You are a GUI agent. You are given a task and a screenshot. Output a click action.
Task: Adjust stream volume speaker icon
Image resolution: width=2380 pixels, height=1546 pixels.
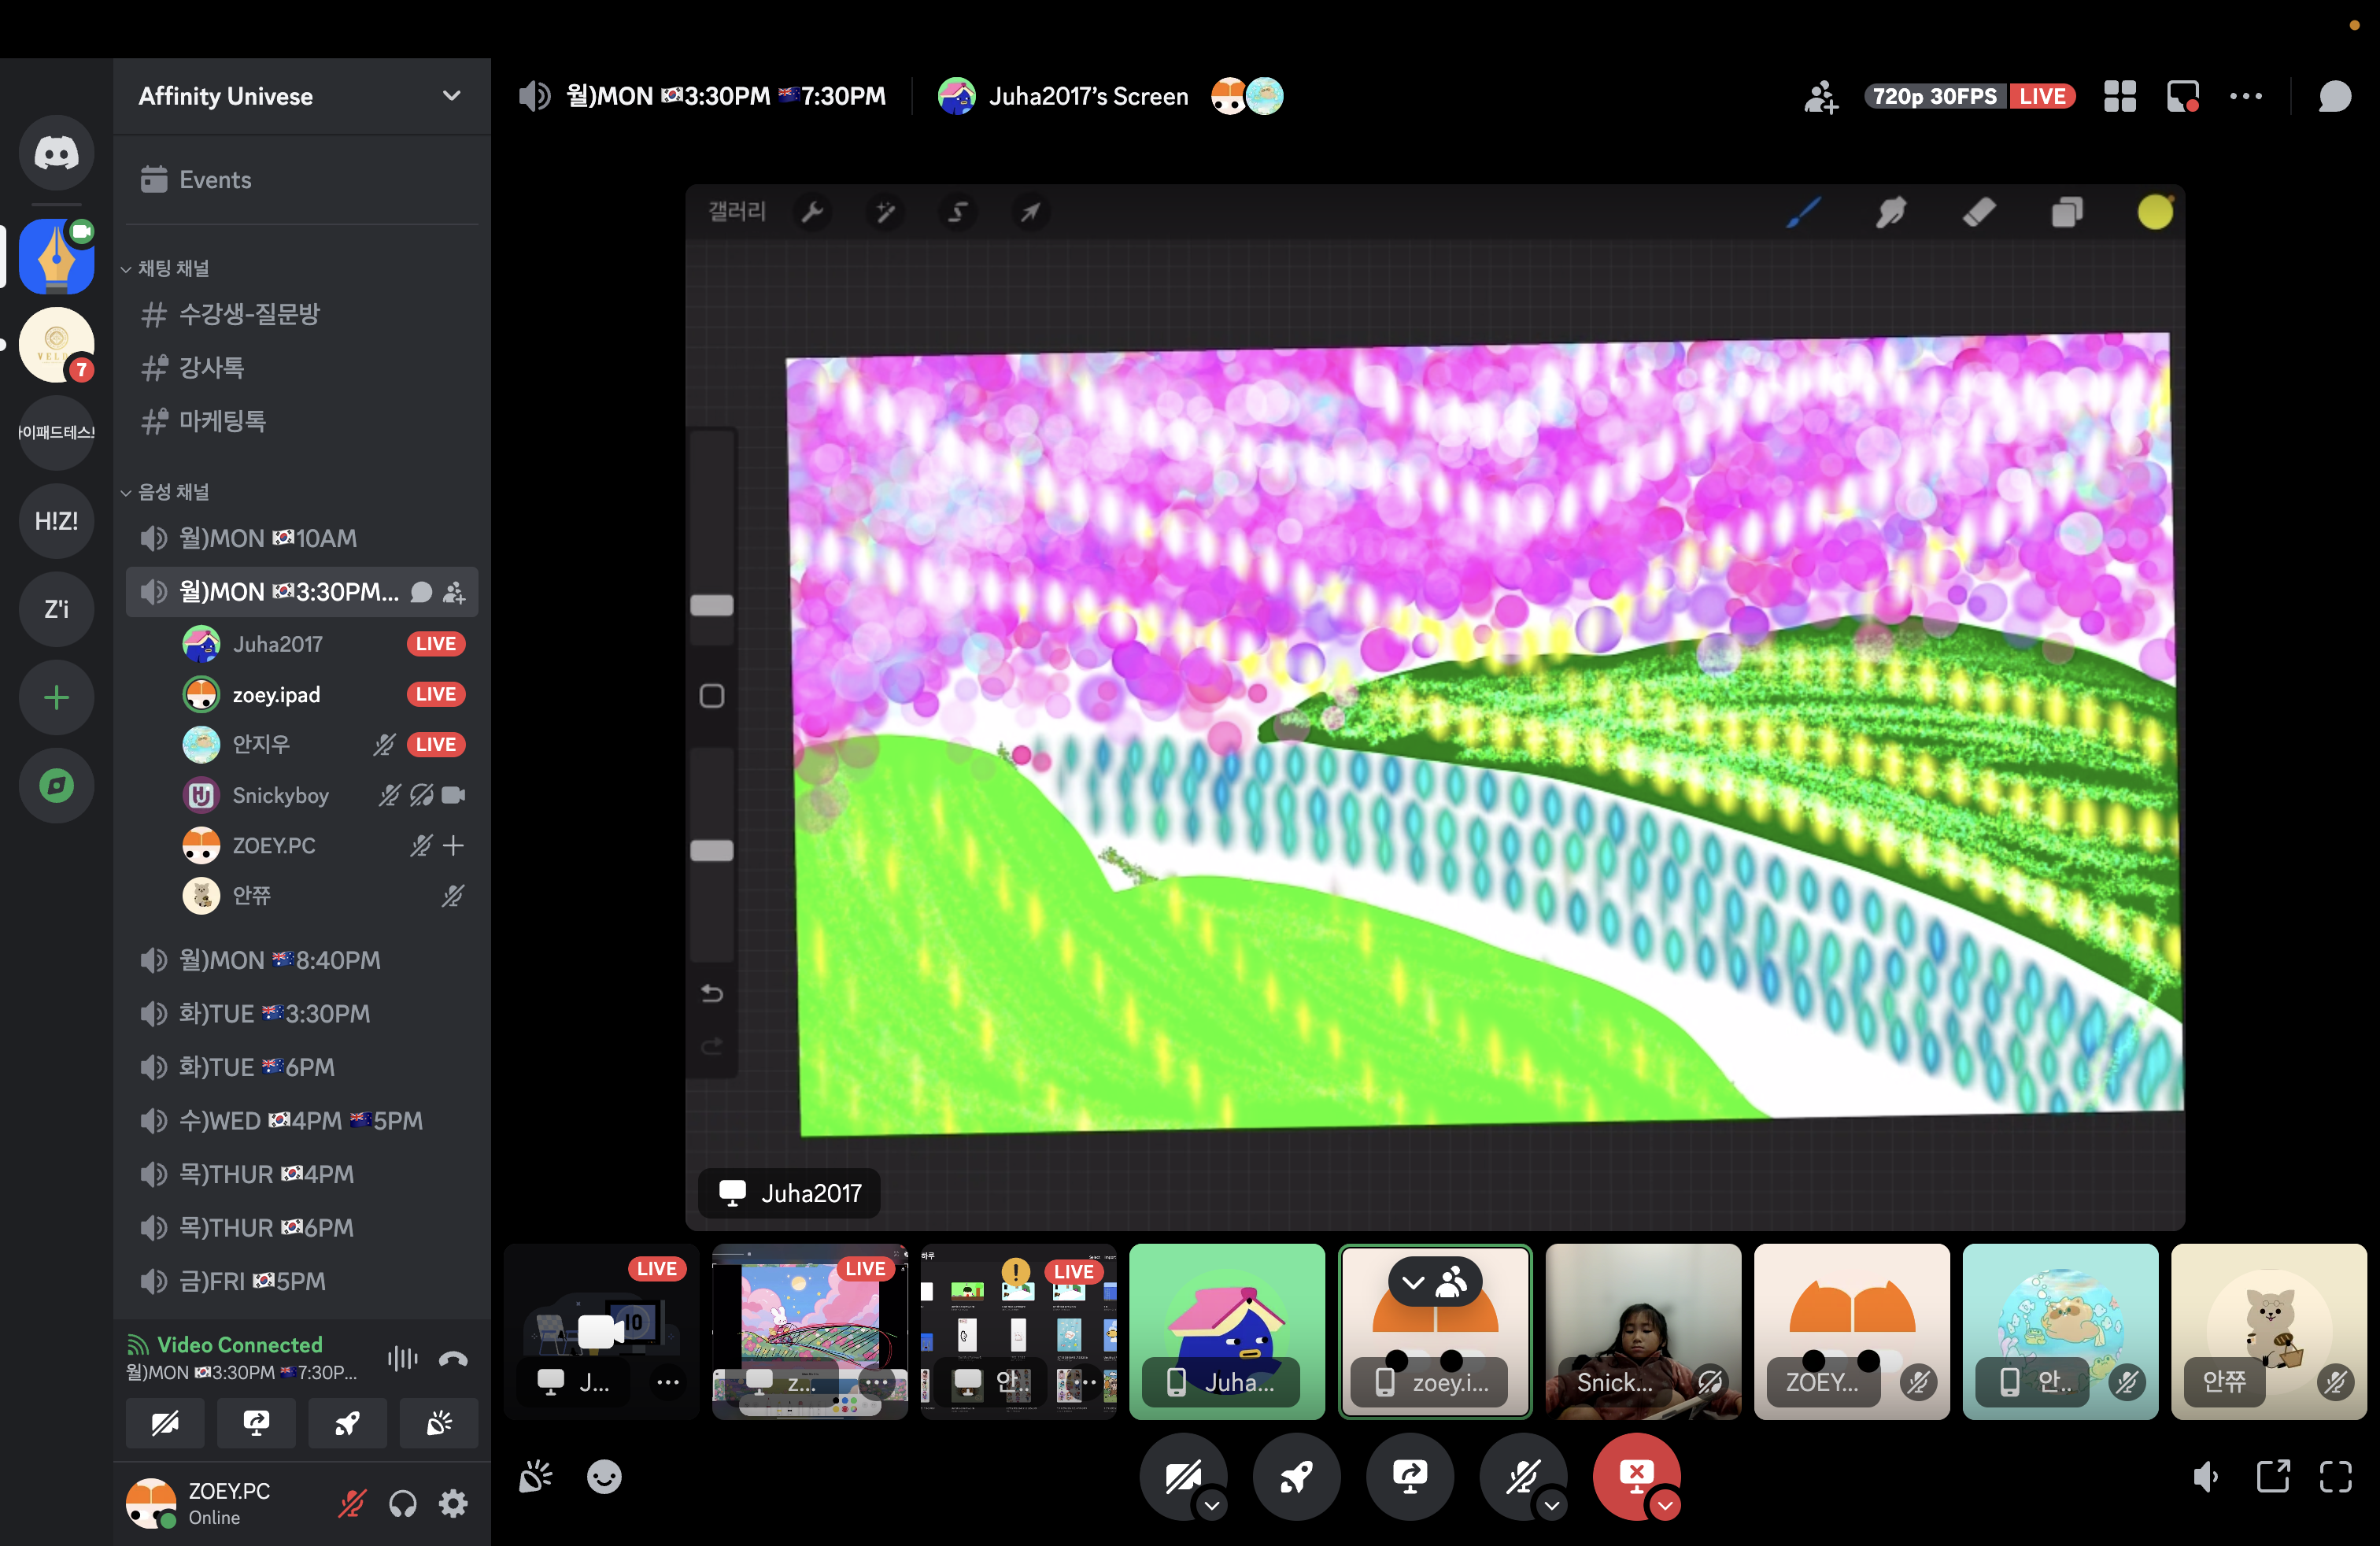pos(2205,1476)
